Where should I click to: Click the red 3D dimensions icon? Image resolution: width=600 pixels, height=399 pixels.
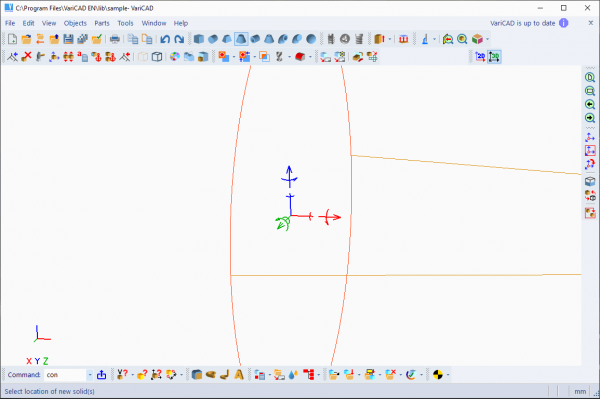403,39
